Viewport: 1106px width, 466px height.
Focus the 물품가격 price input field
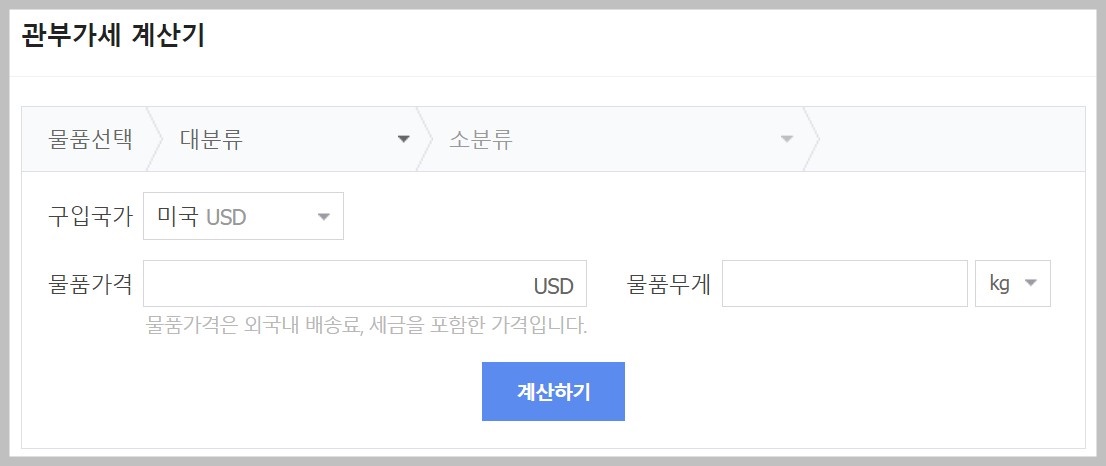click(x=335, y=284)
